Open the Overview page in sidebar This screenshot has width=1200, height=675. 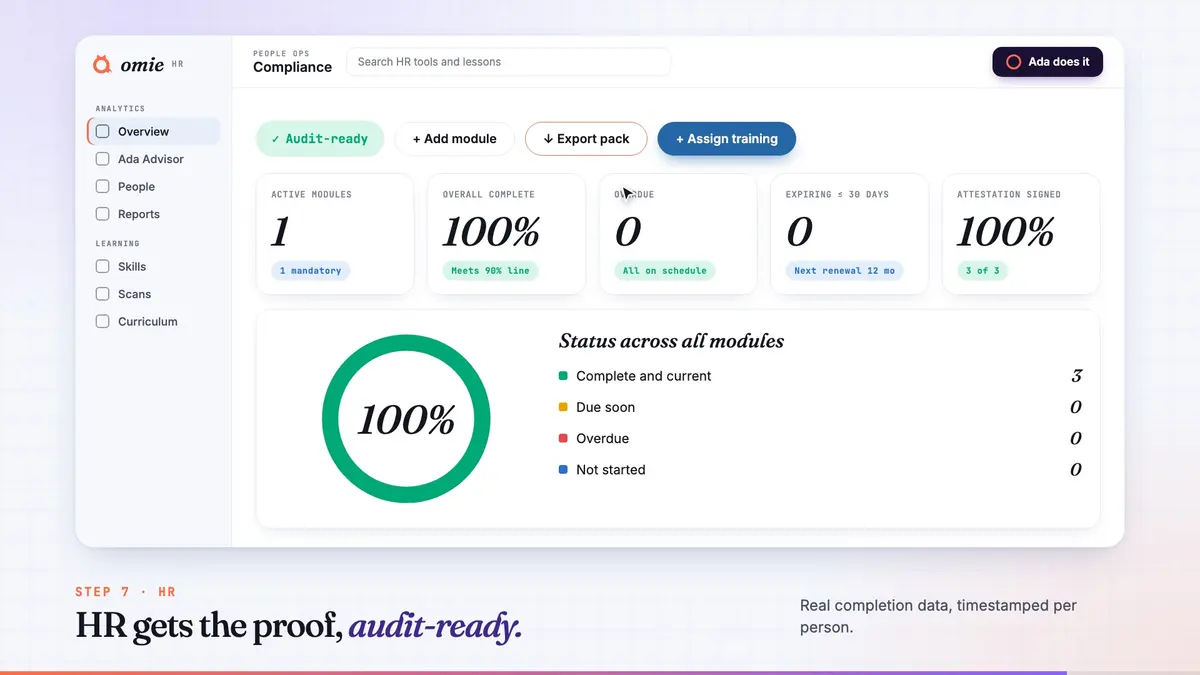click(154, 131)
